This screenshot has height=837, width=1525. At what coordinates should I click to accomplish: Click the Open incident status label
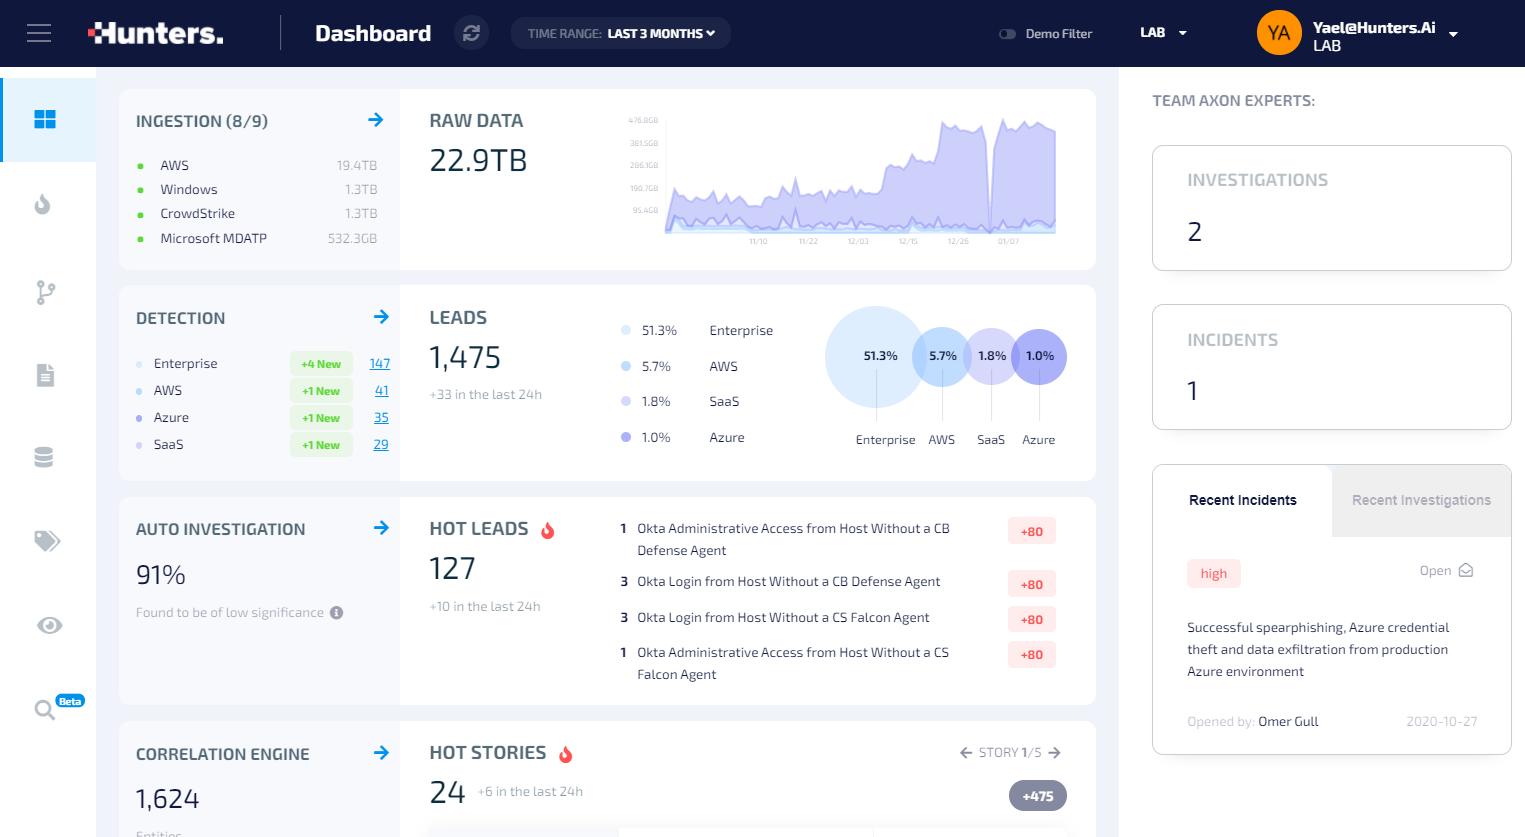point(1435,570)
